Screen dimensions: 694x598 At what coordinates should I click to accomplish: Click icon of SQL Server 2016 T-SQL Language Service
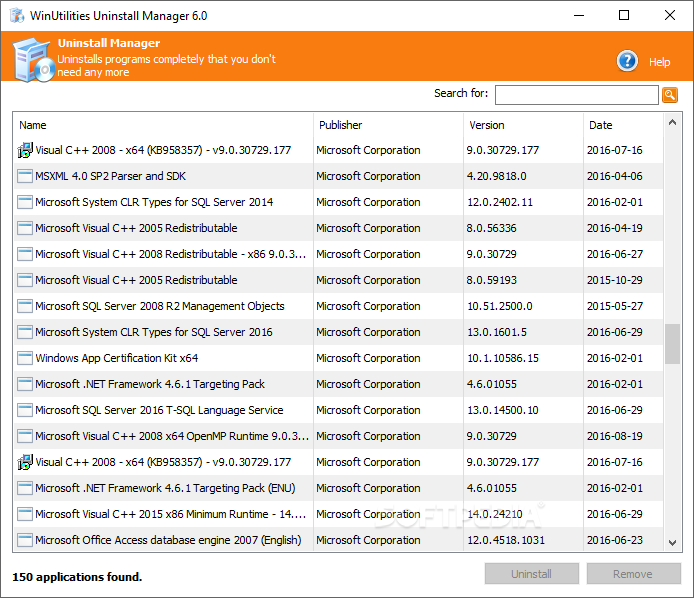[25, 410]
